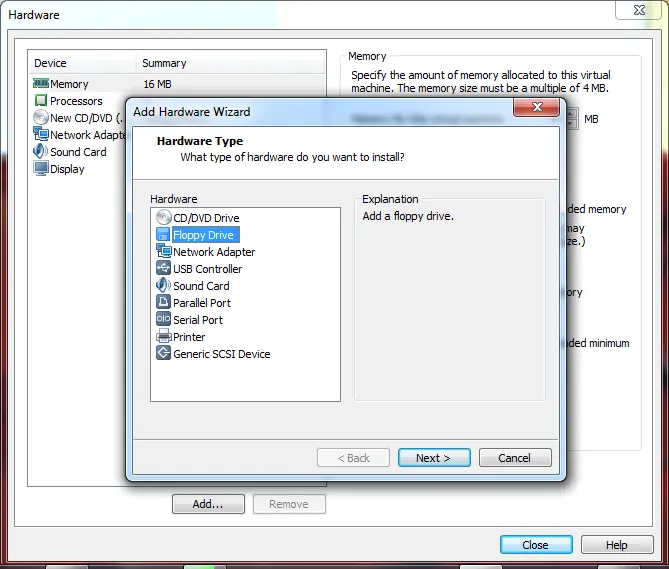The image size is (669, 569).
Task: Close the Add Hardware Wizard dialog
Action: click(537, 107)
